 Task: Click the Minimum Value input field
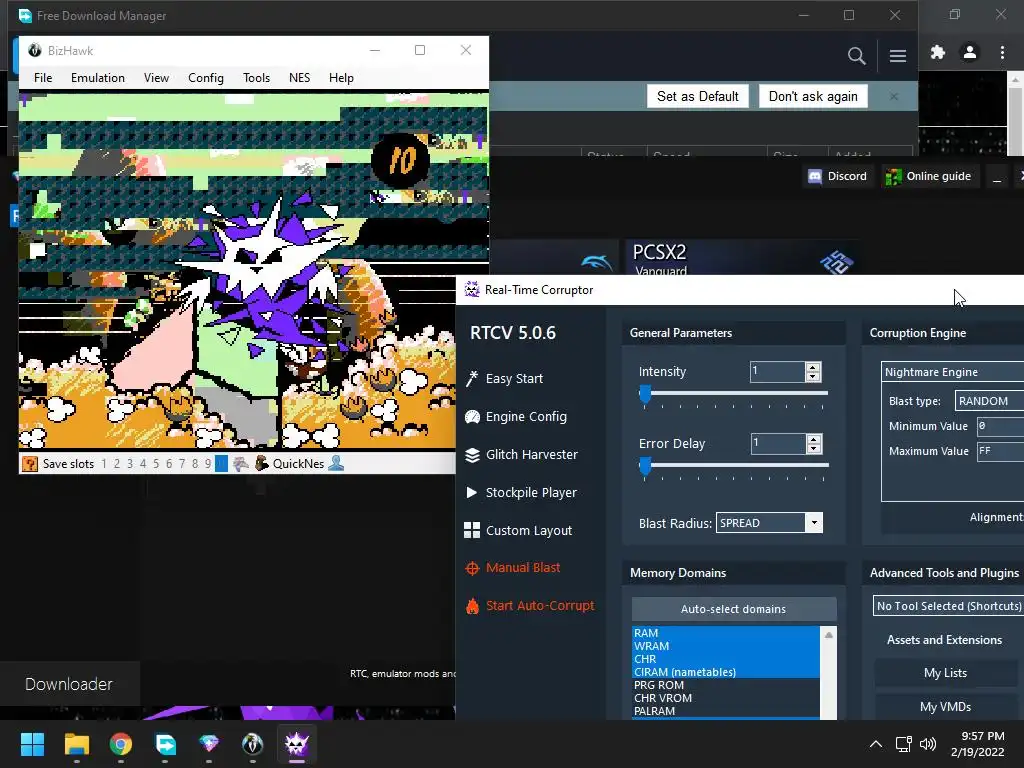[1000, 426]
